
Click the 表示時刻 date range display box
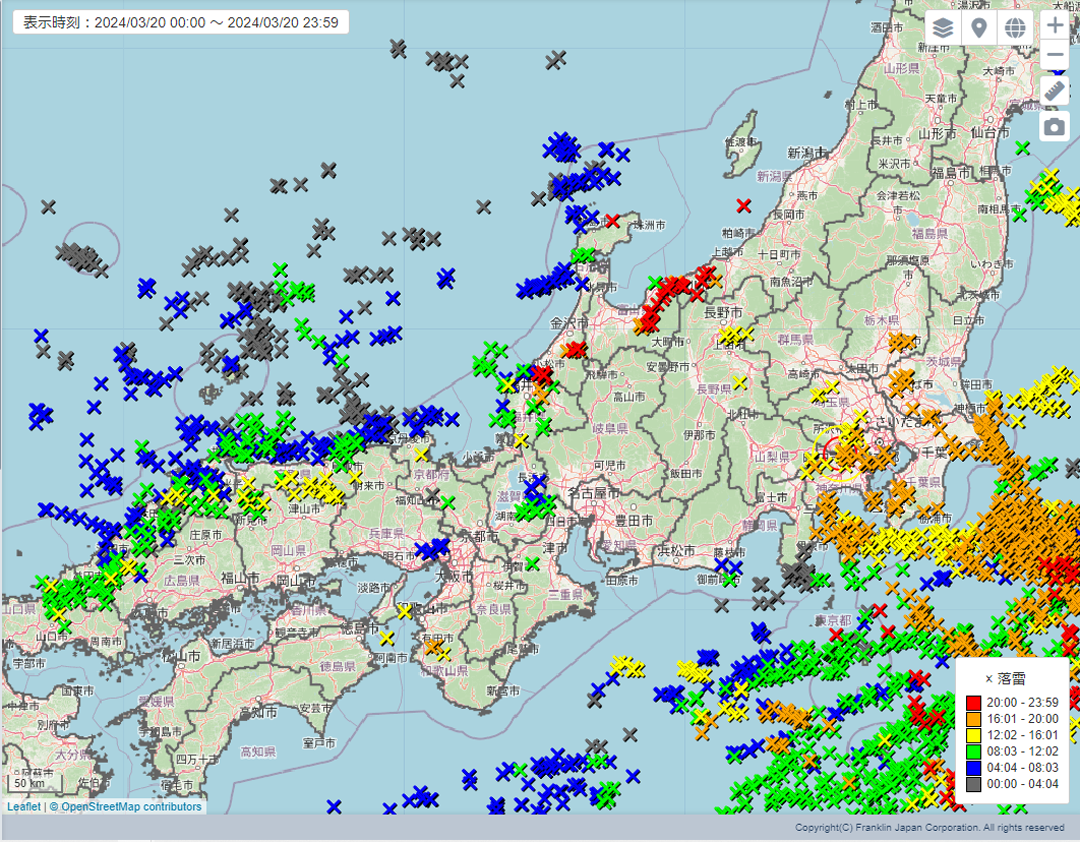[x=181, y=22]
